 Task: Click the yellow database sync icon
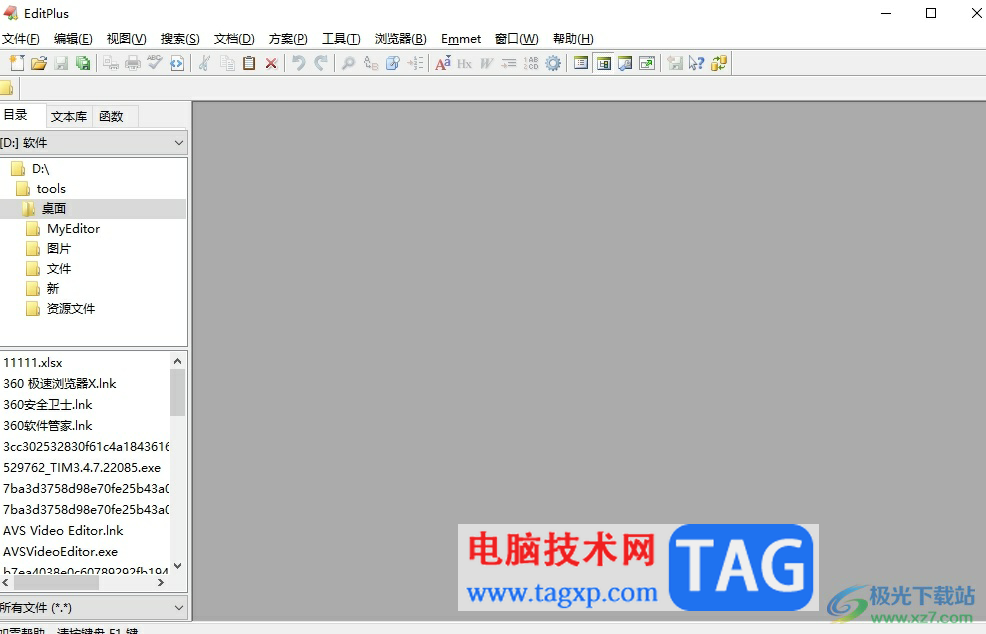point(719,63)
